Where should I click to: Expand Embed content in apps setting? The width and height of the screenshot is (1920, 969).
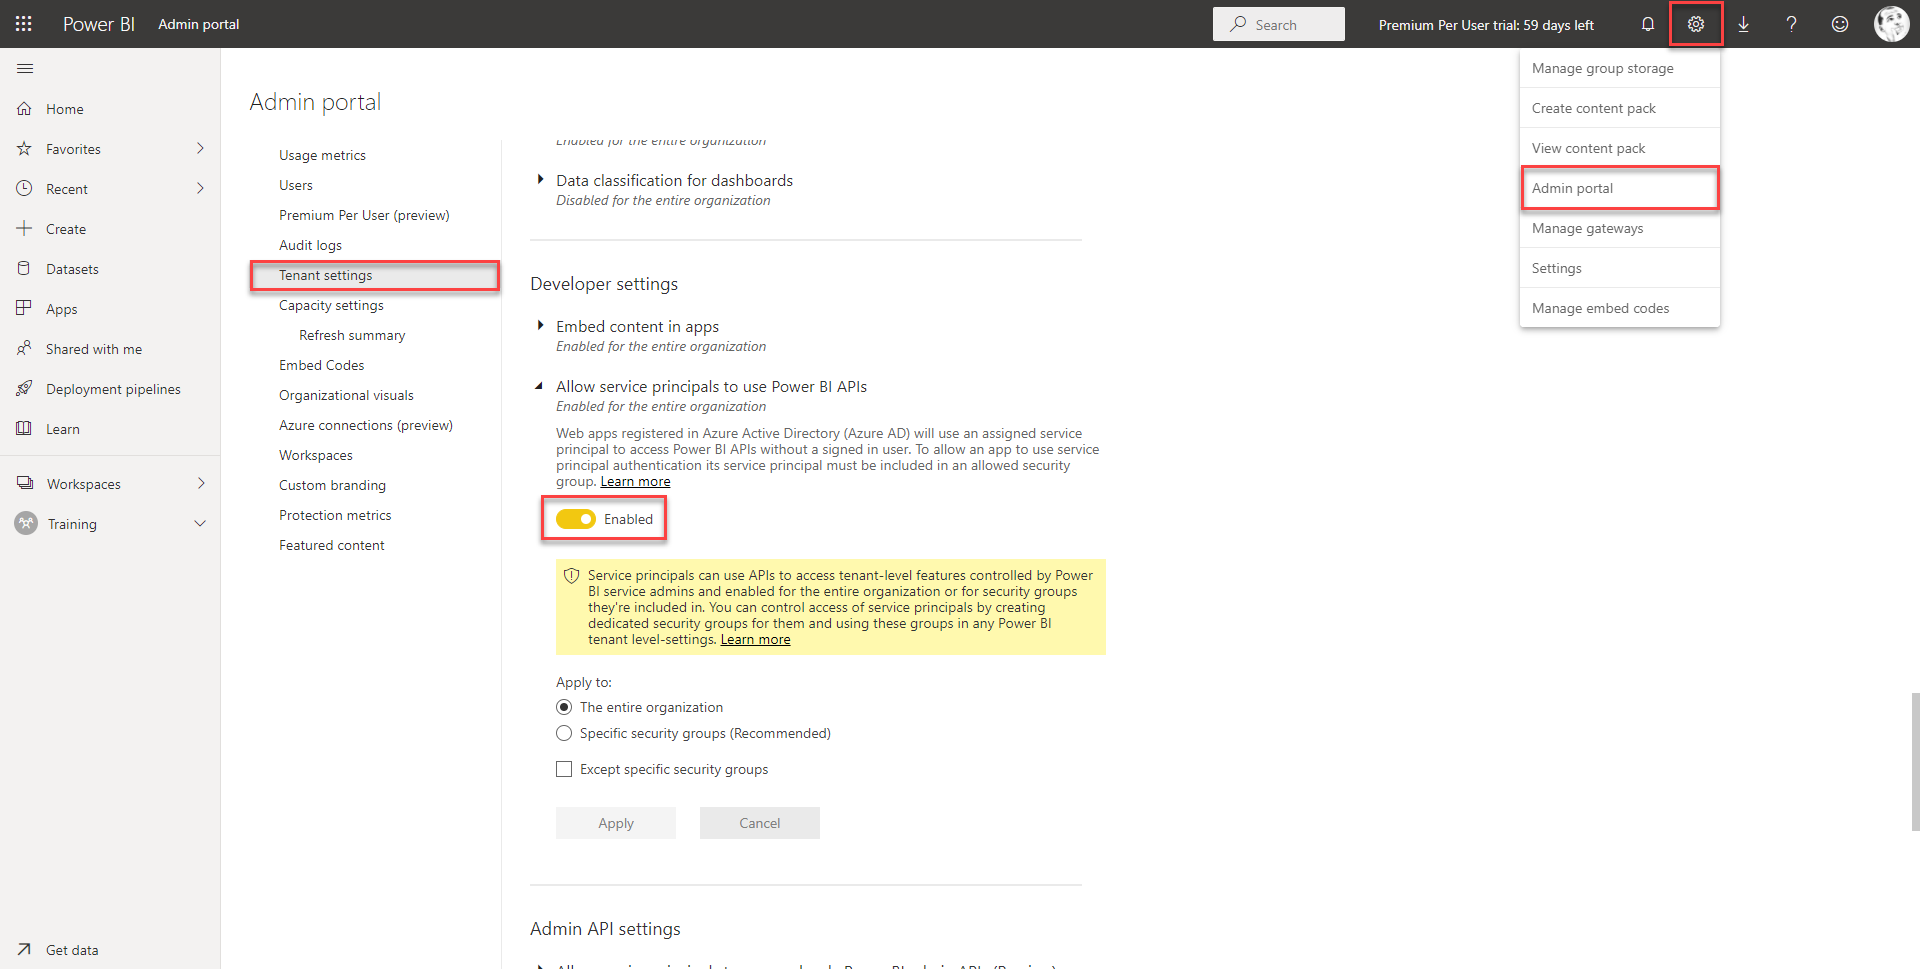[540, 326]
